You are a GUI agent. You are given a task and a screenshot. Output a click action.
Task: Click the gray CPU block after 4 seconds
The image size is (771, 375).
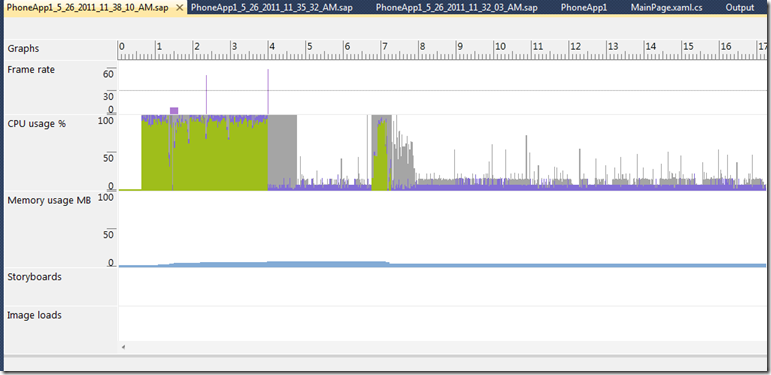point(282,150)
